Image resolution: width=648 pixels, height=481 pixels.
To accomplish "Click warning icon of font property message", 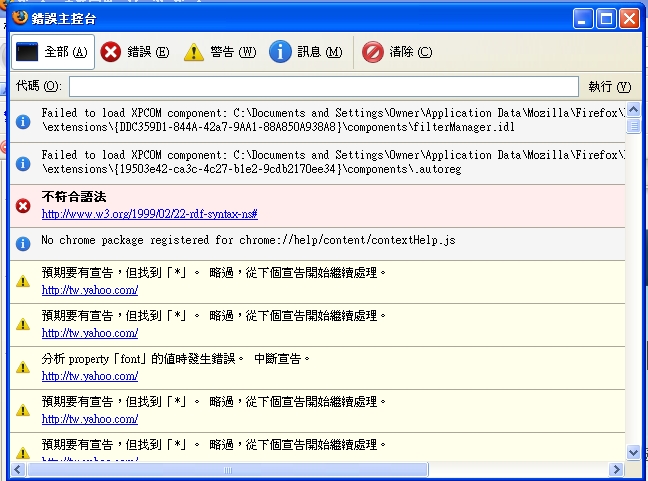I will (x=23, y=367).
